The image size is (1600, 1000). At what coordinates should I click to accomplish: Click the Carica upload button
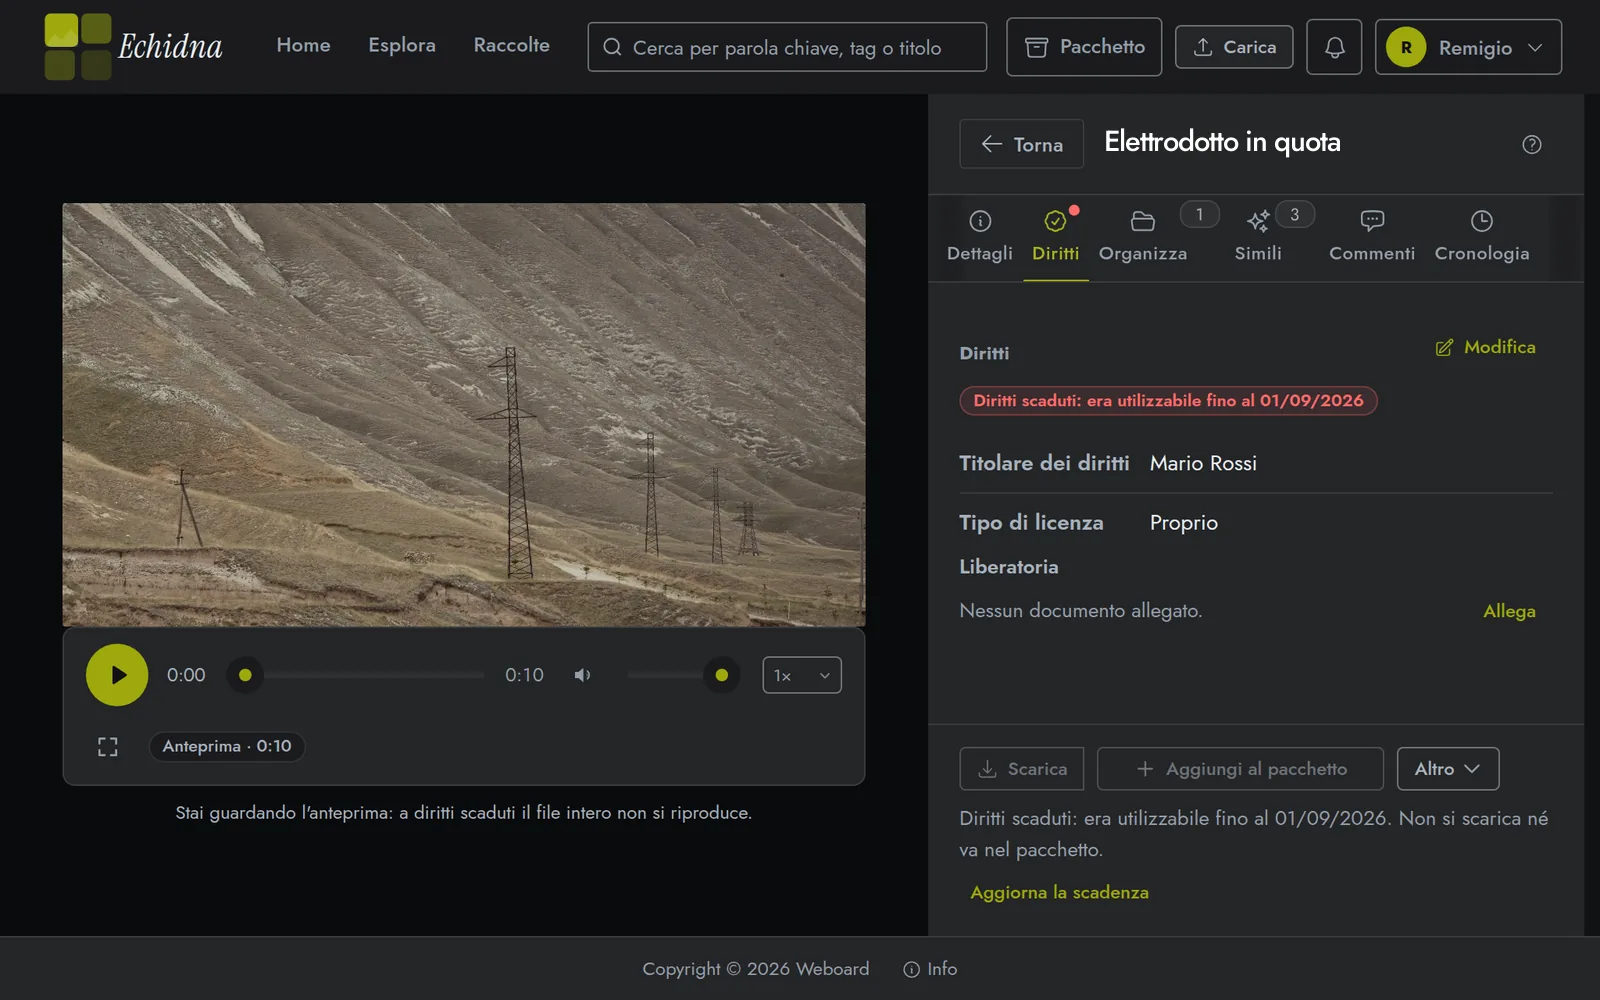(x=1234, y=47)
